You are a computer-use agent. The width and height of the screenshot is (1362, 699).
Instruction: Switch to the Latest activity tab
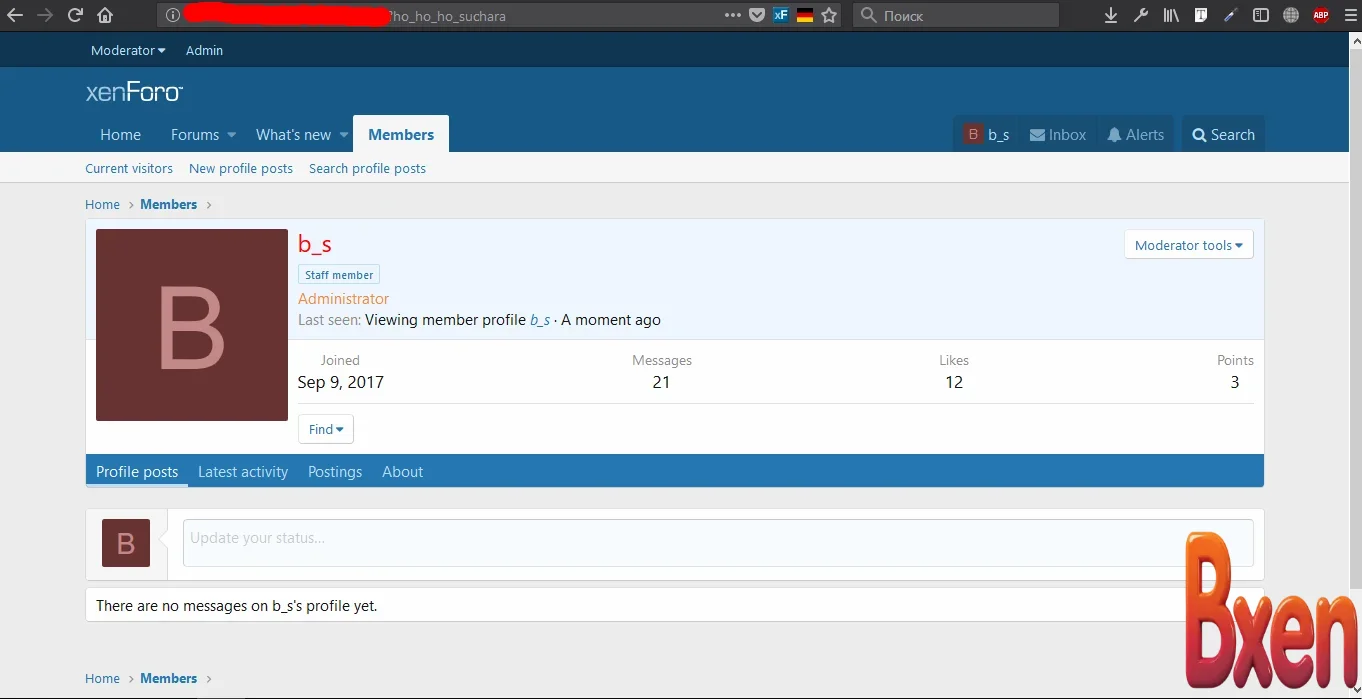pos(243,472)
